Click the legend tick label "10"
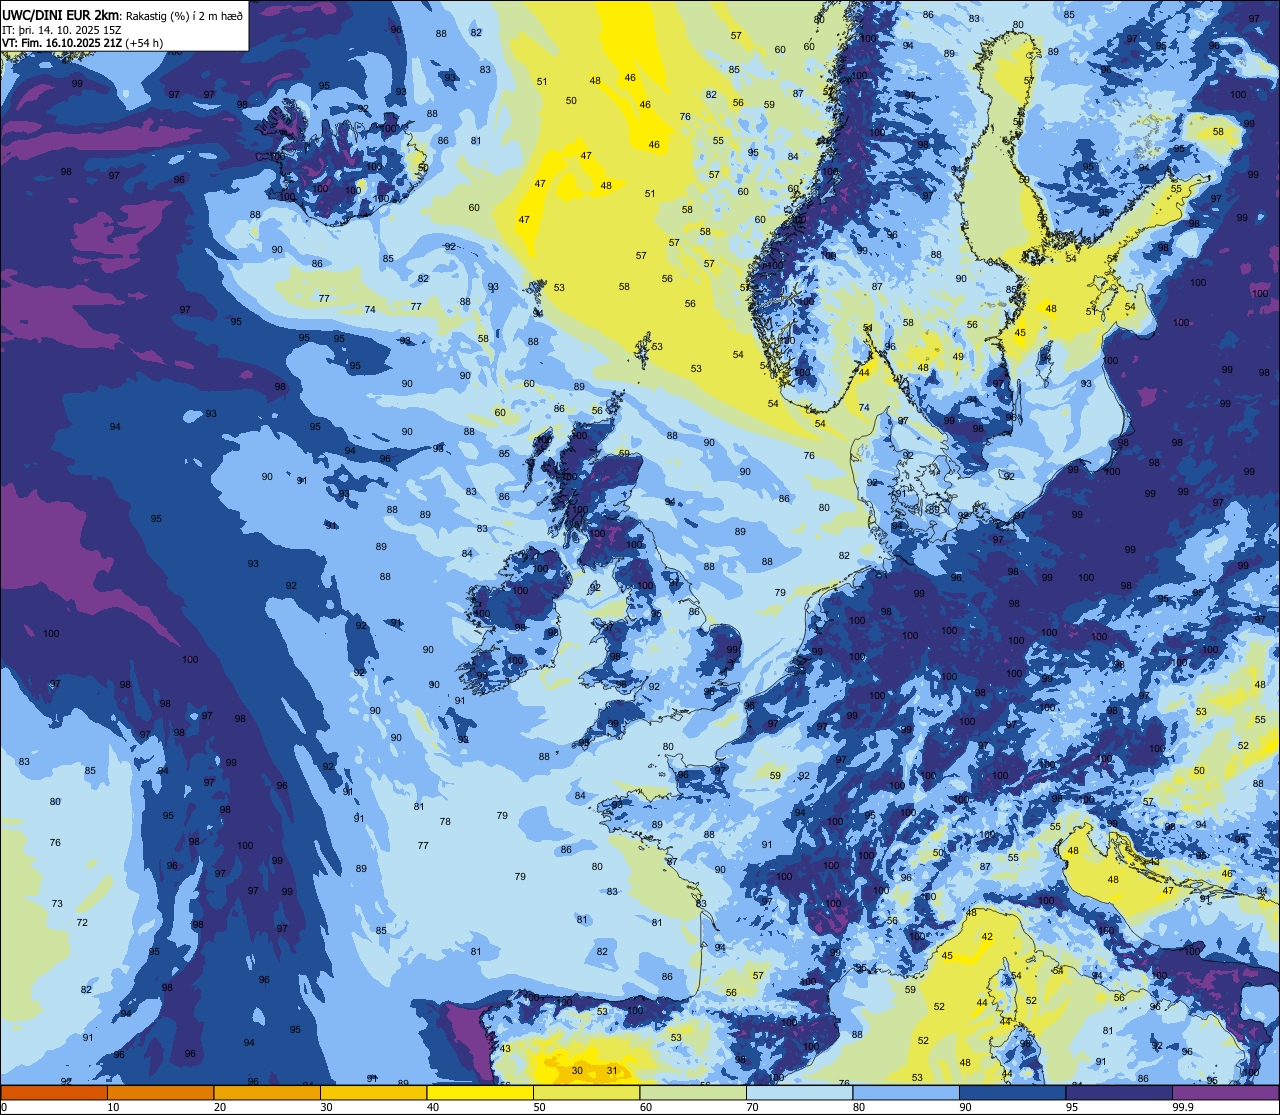This screenshot has width=1280, height=1115. [x=114, y=1107]
